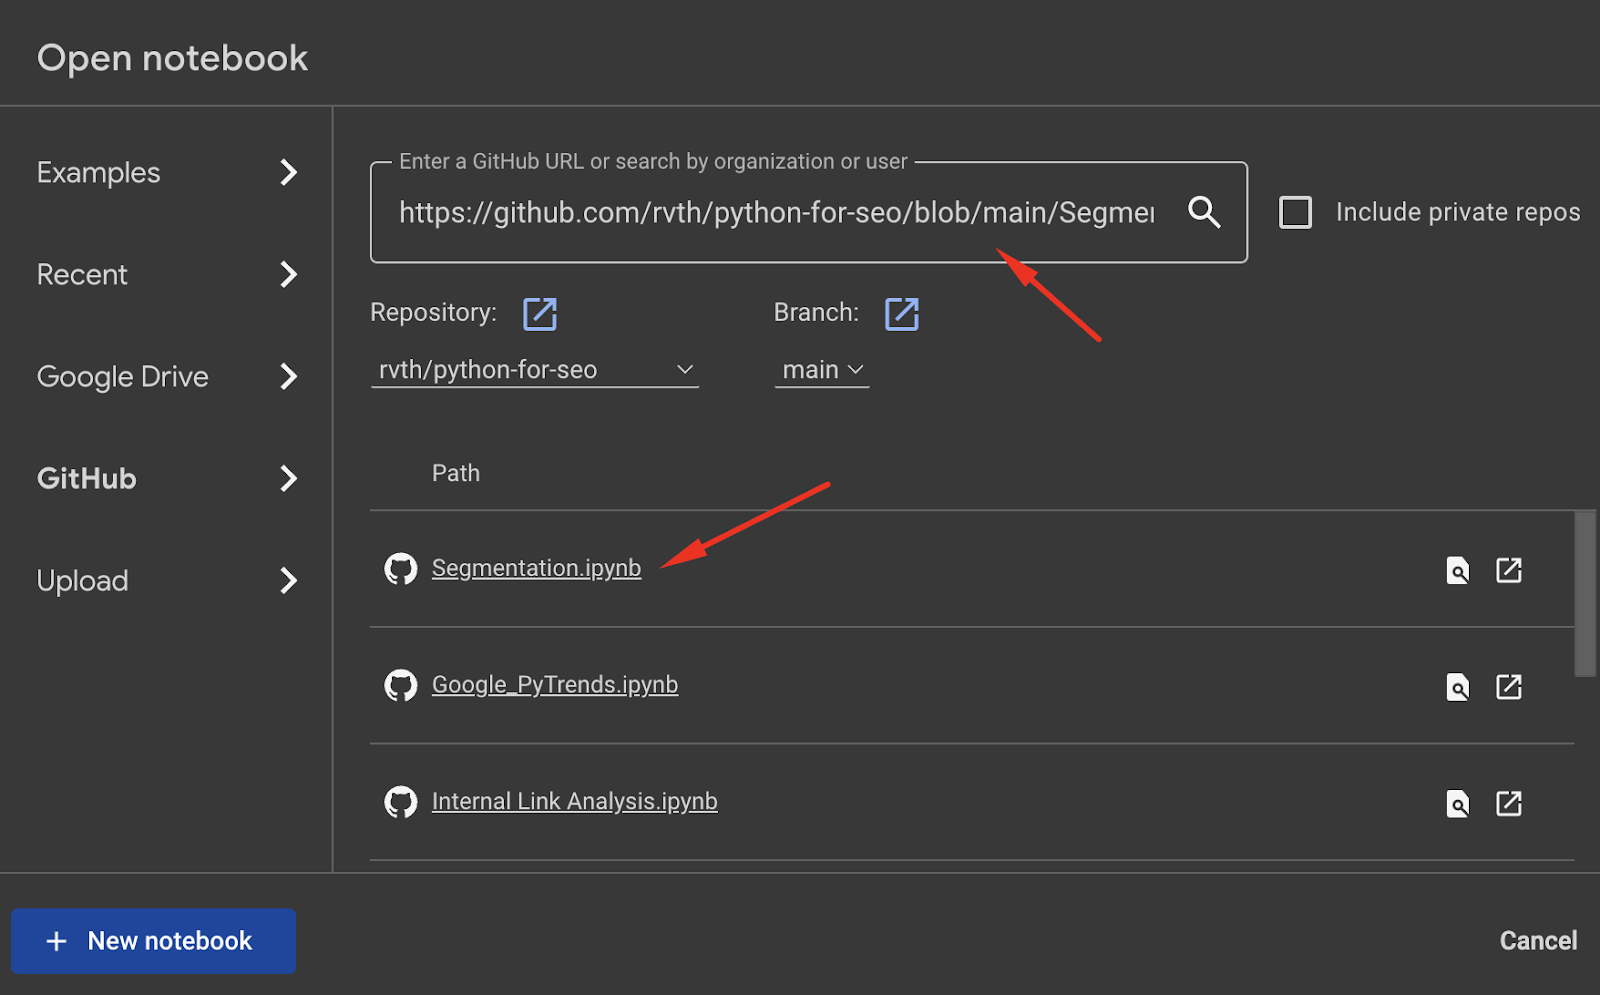This screenshot has width=1600, height=995.
Task: Open the Segmentation.ipynb notebook link
Action: [536, 568]
